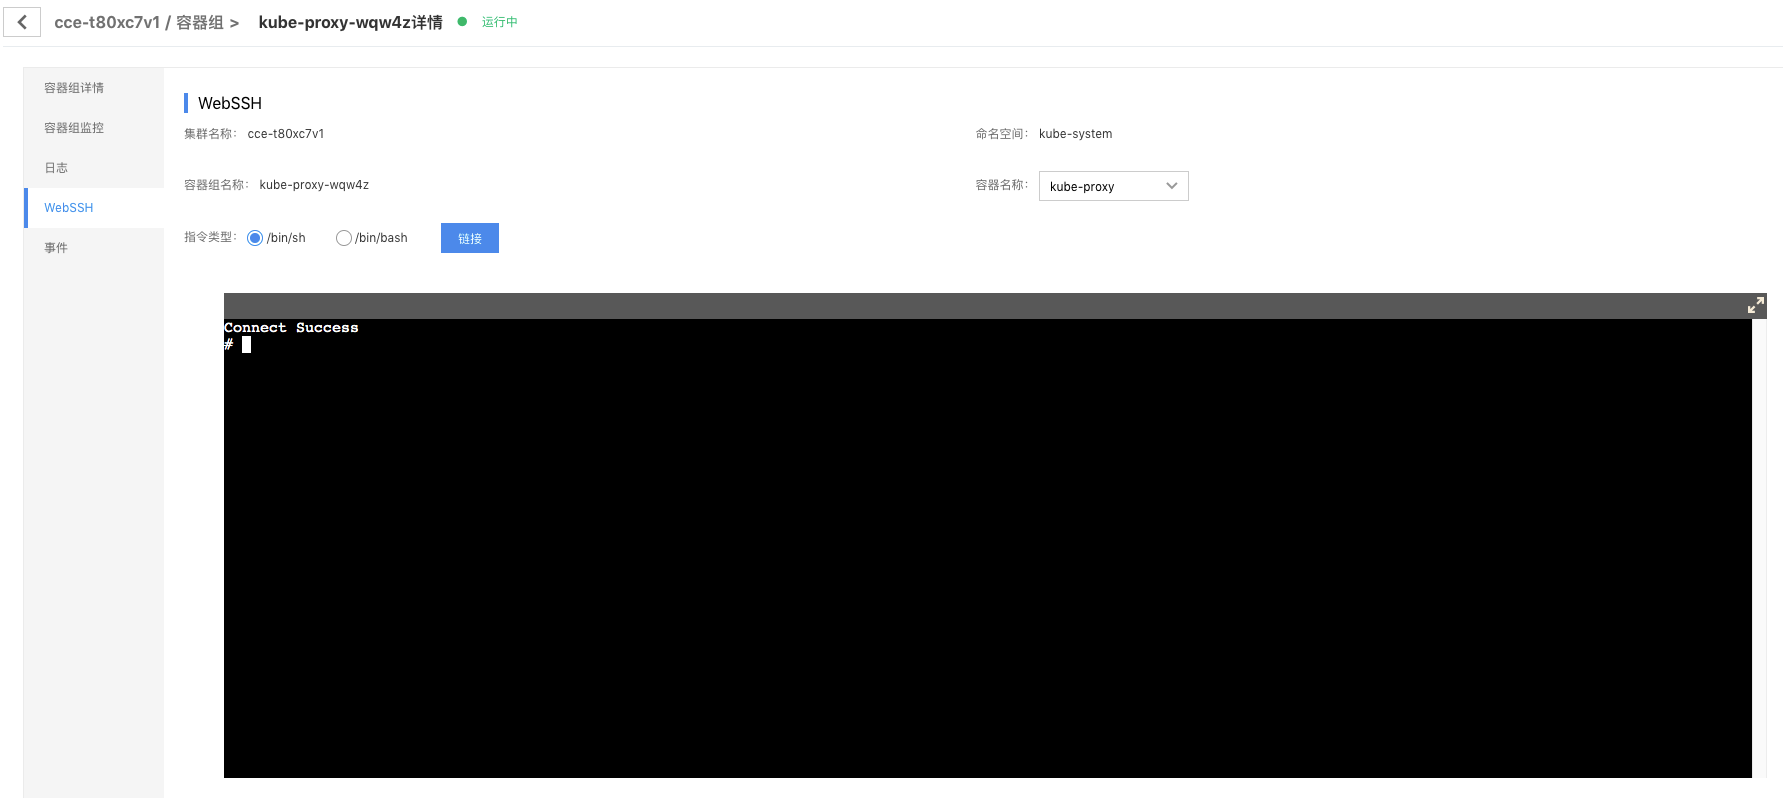1783x798 pixels.
Task: Go back using the left arrow button
Action: tap(22, 22)
